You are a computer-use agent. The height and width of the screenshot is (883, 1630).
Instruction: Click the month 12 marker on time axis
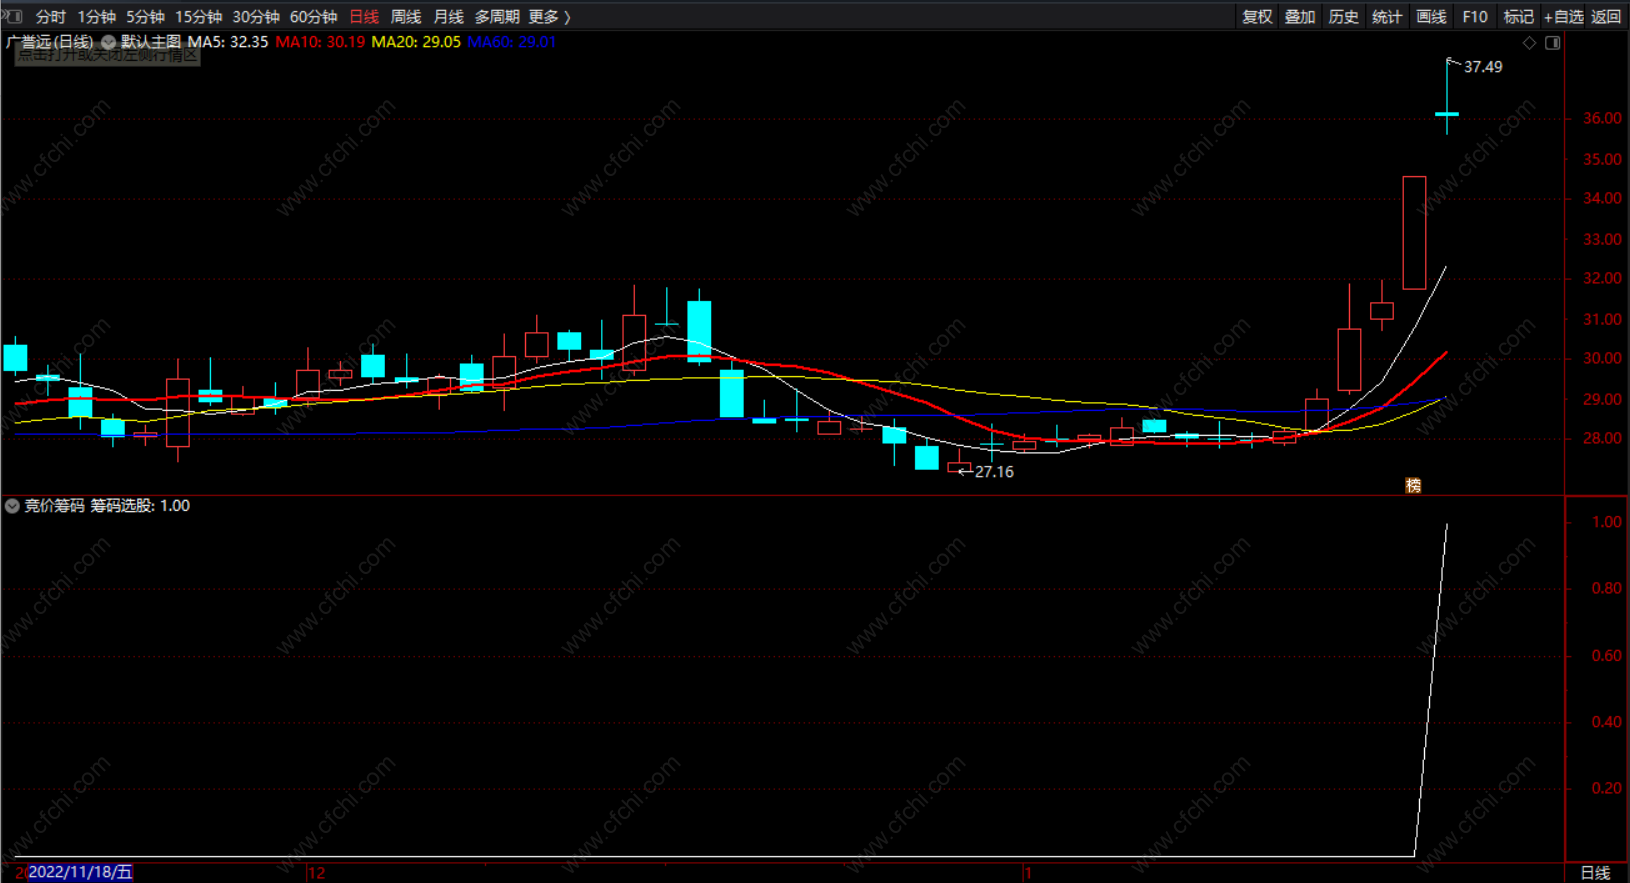(316, 873)
